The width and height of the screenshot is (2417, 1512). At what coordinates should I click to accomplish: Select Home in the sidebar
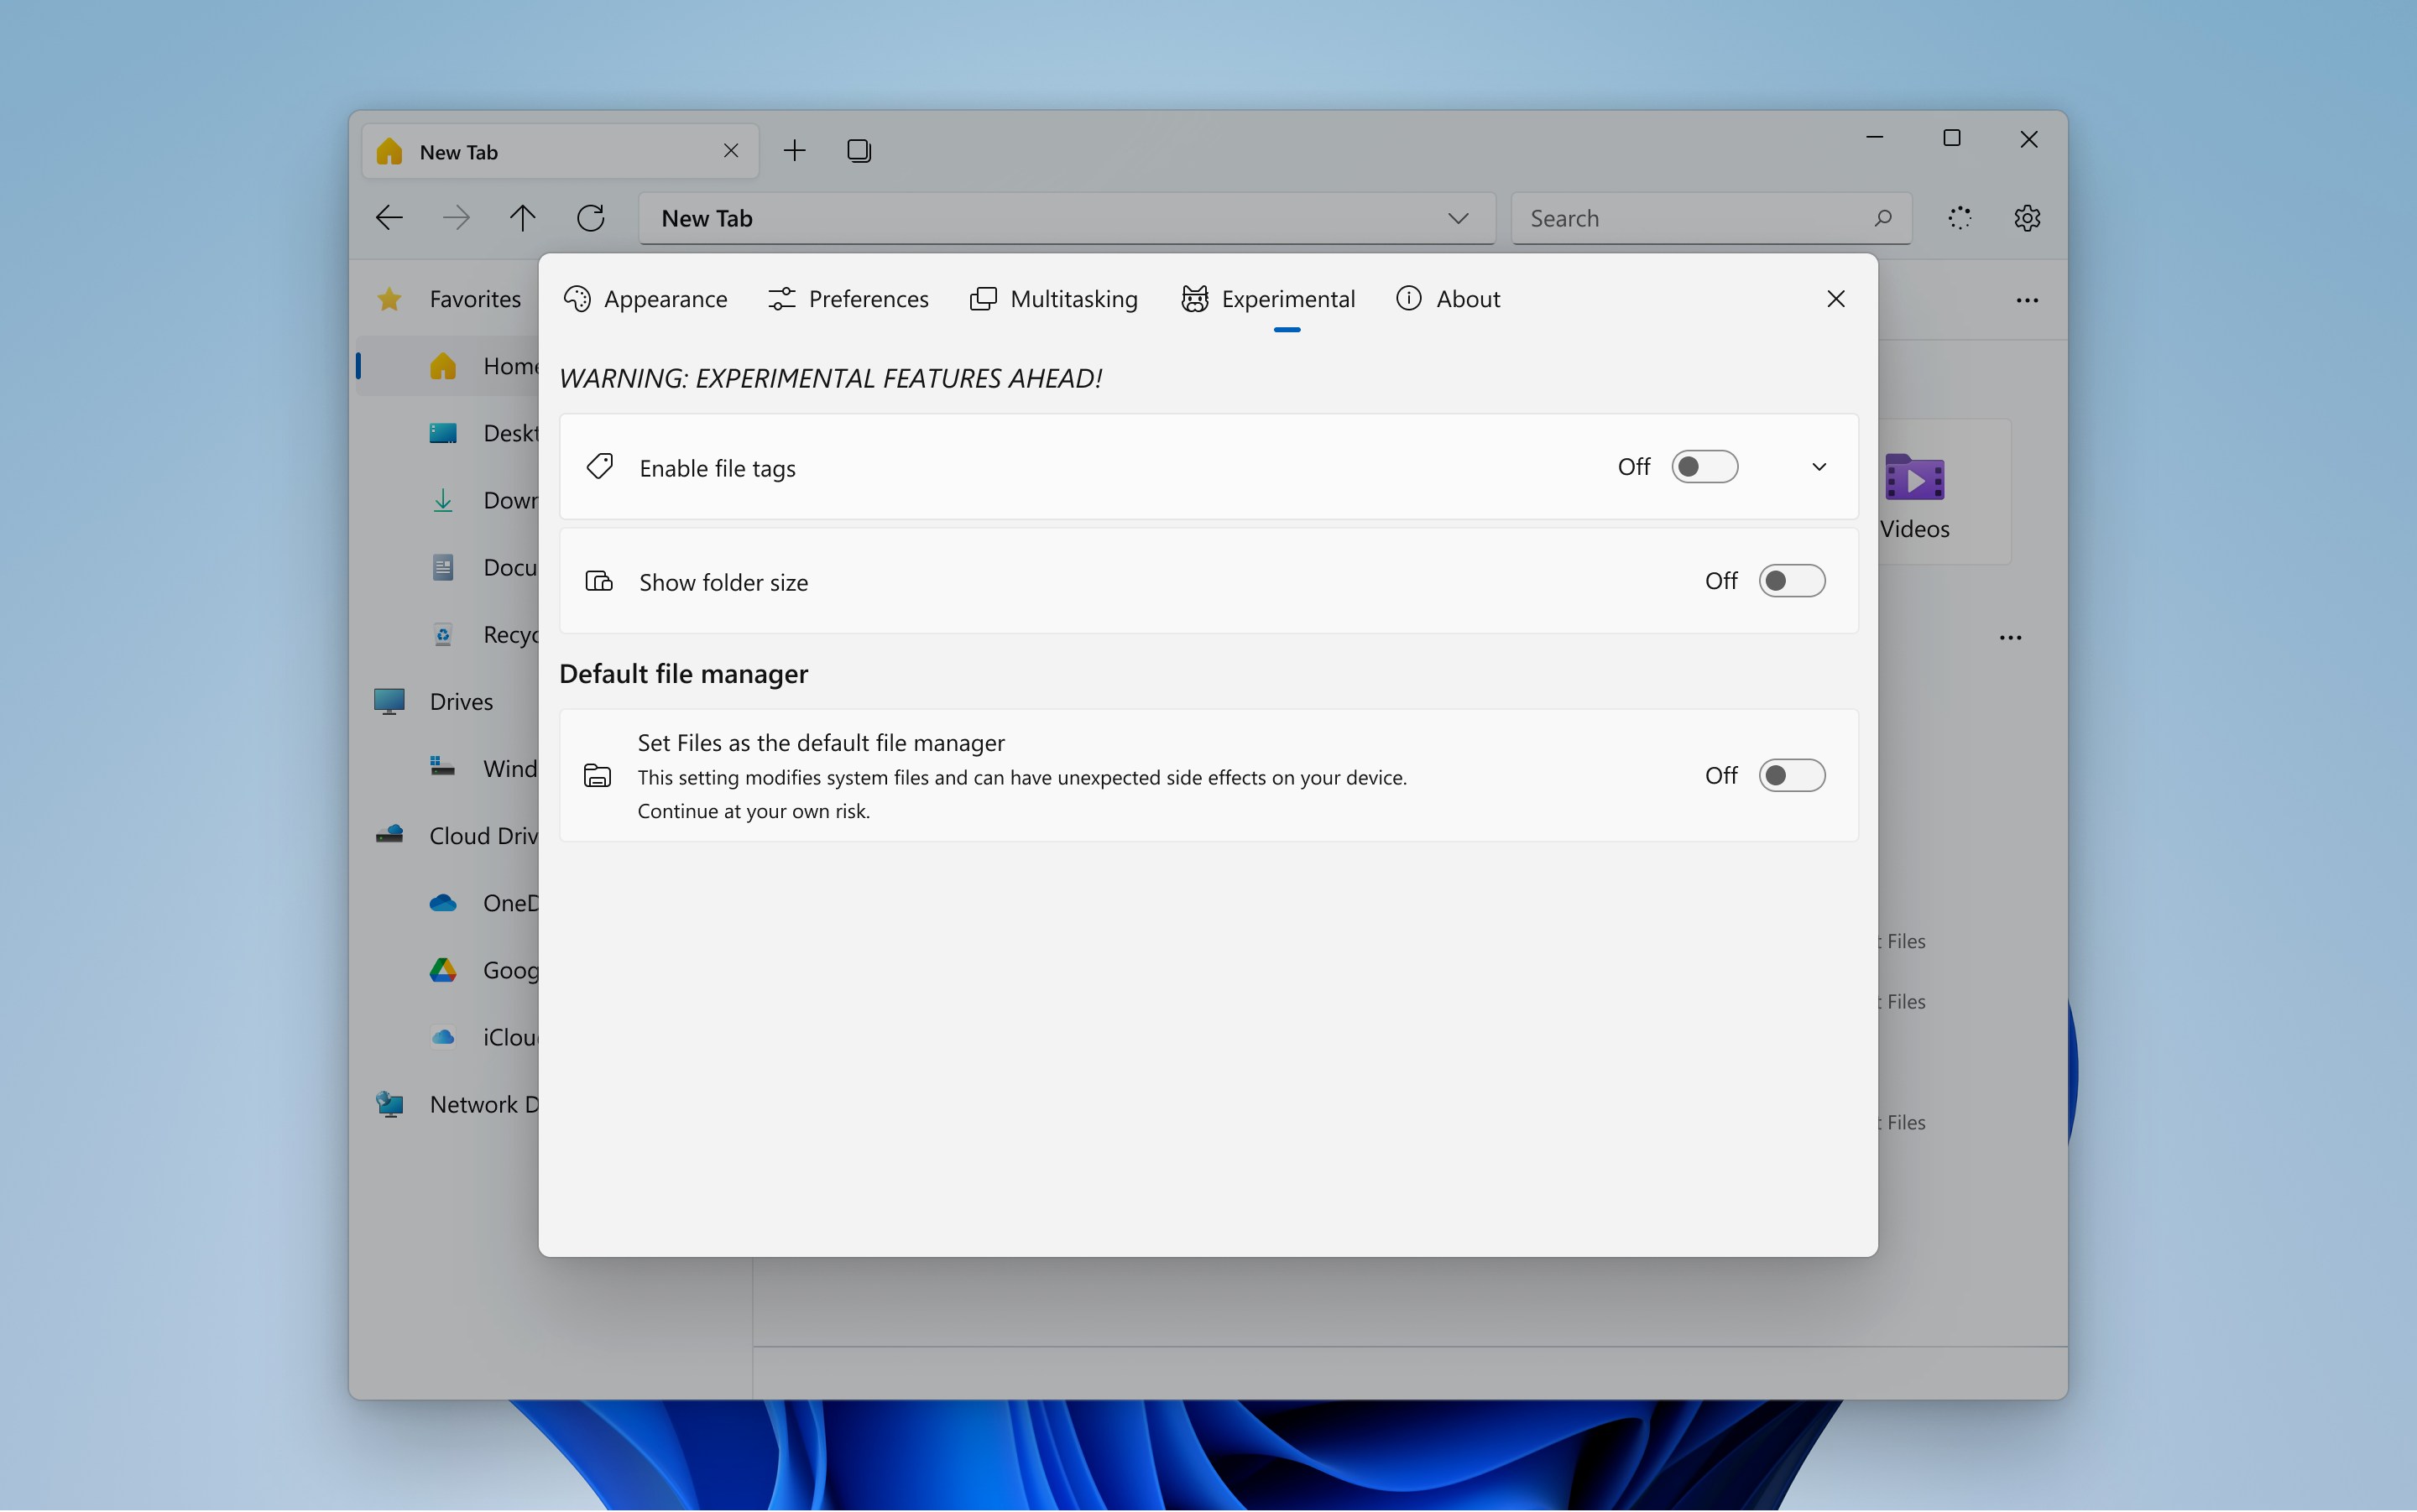coord(448,366)
